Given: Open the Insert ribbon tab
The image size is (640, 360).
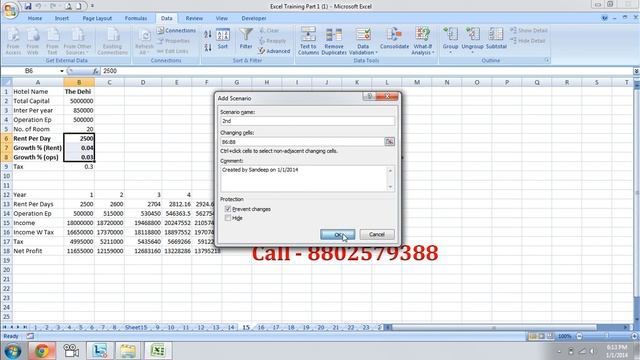Looking at the screenshot, I should point(62,18).
